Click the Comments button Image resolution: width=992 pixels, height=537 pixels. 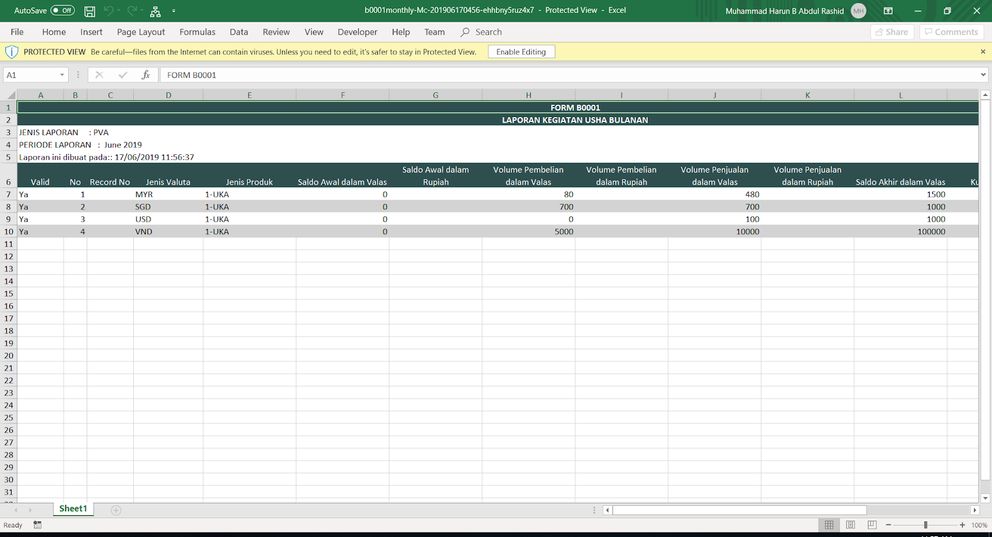[x=952, y=32]
